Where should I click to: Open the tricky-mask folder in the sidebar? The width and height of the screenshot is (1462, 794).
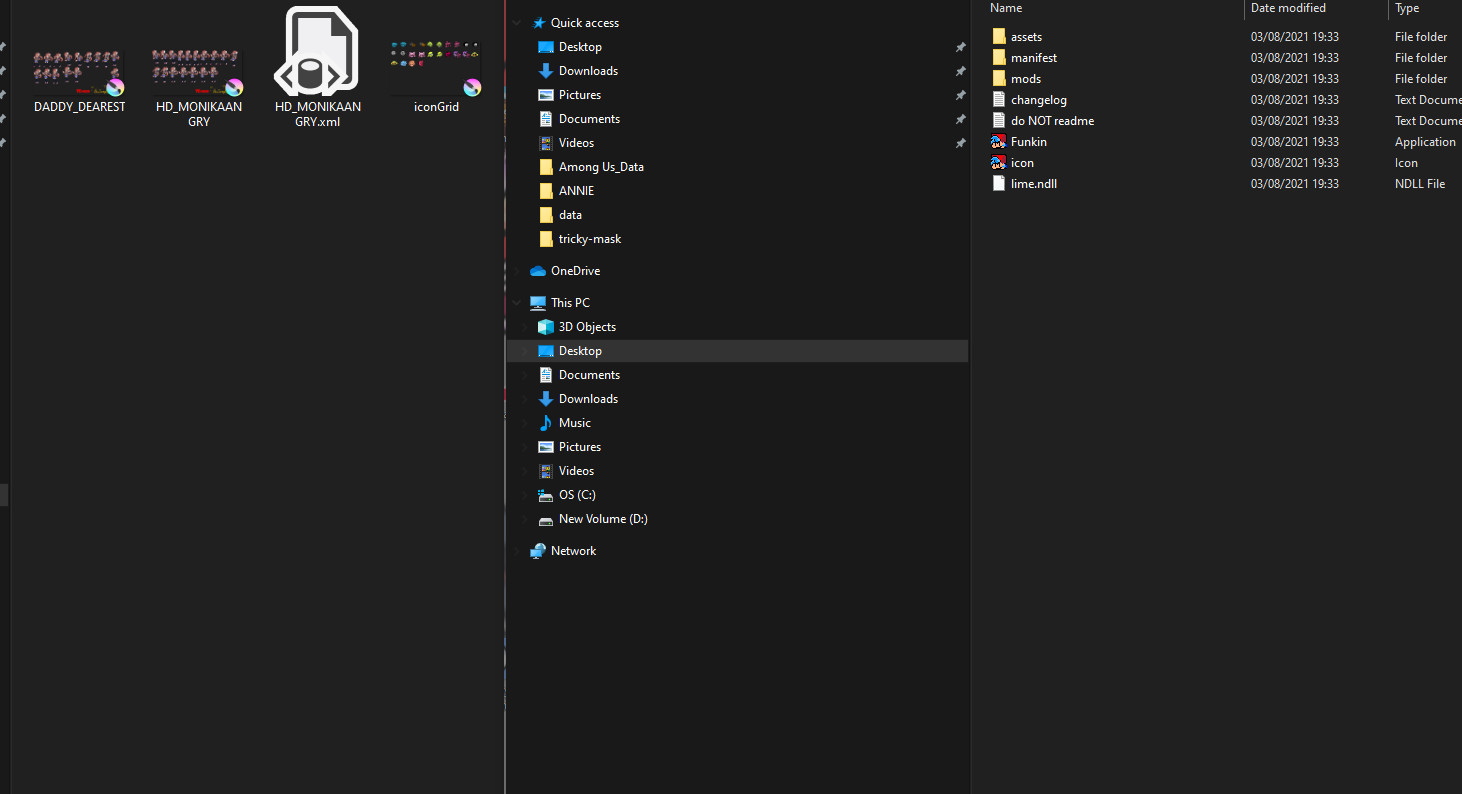[x=589, y=238]
